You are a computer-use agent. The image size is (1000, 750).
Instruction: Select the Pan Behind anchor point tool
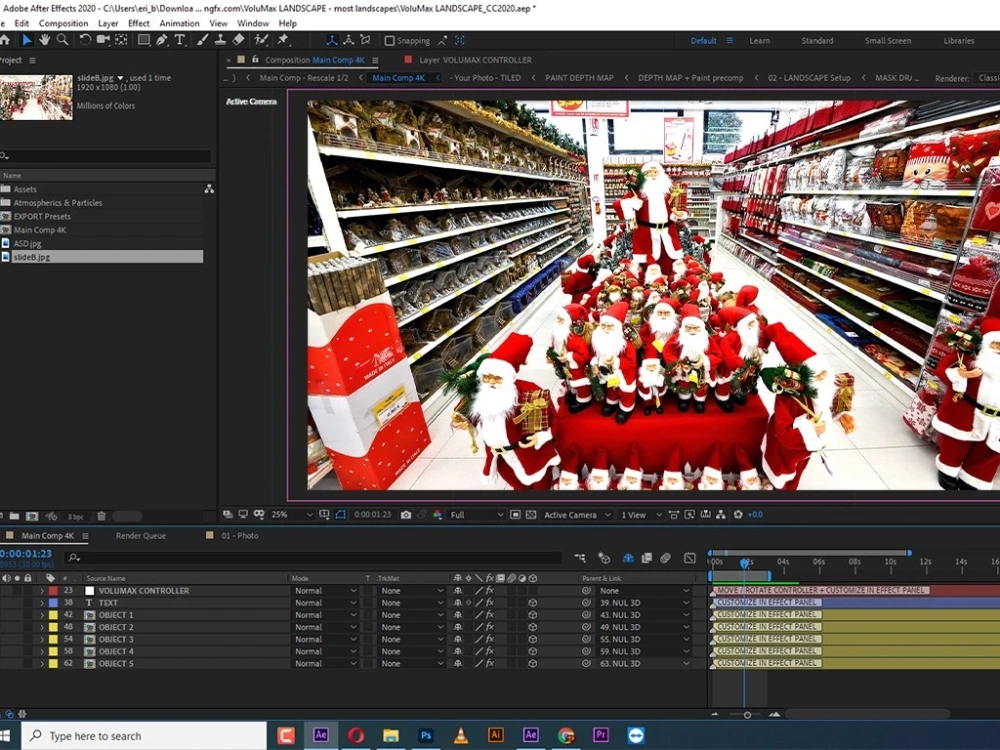coord(121,40)
